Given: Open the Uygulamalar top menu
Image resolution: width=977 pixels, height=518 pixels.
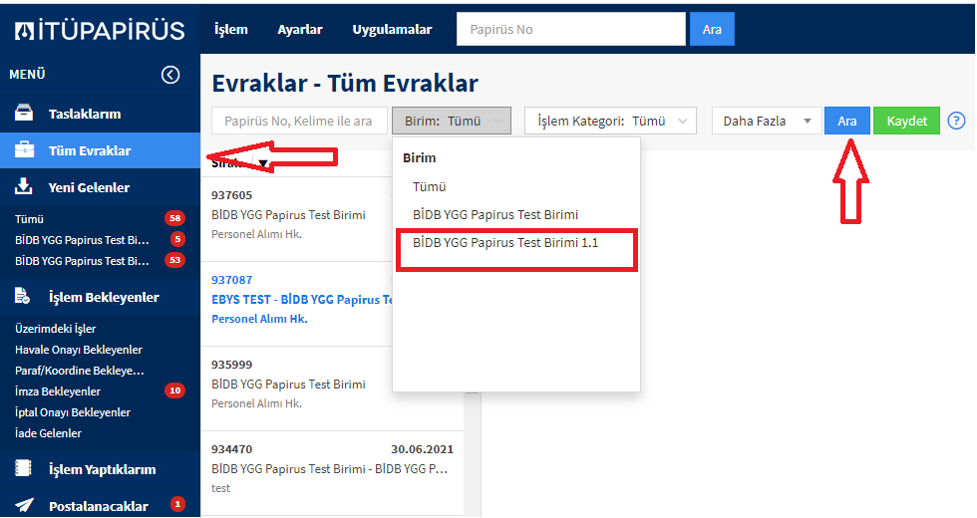Looking at the screenshot, I should (x=392, y=29).
